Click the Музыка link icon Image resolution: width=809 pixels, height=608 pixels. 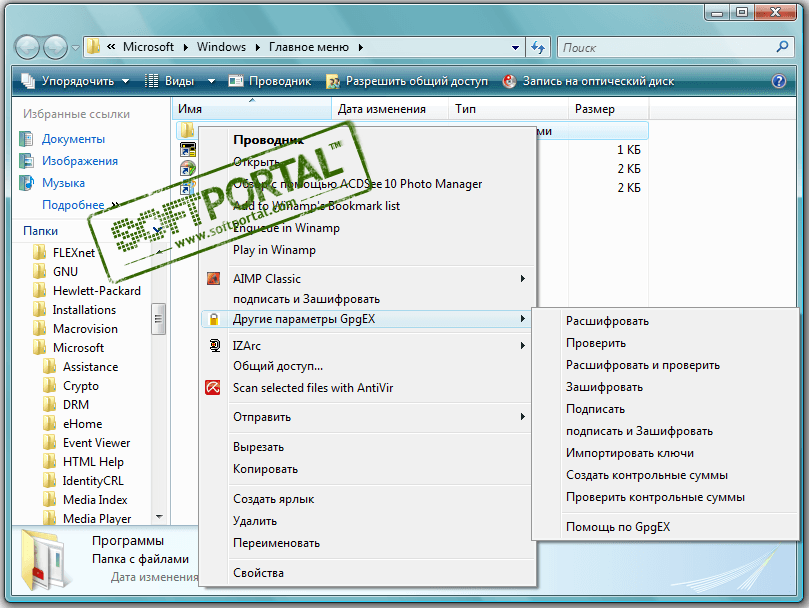[26, 183]
